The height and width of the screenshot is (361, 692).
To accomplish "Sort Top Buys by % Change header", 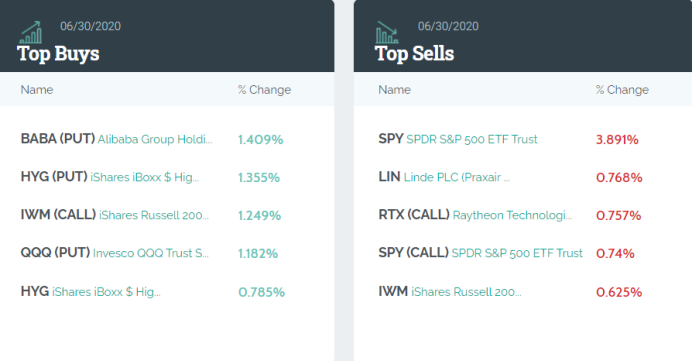I will [x=264, y=90].
